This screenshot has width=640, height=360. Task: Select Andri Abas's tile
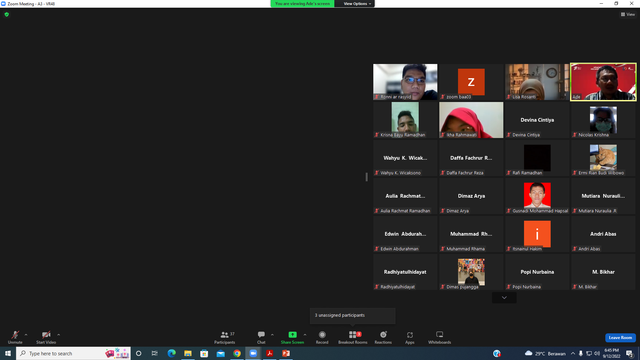point(603,234)
